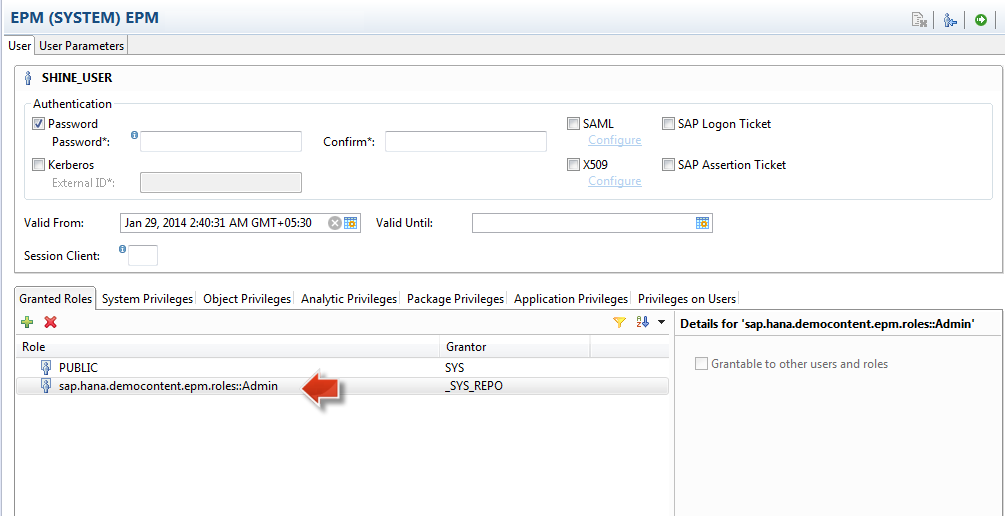Click the SHINE_USER name heading

click(x=77, y=78)
